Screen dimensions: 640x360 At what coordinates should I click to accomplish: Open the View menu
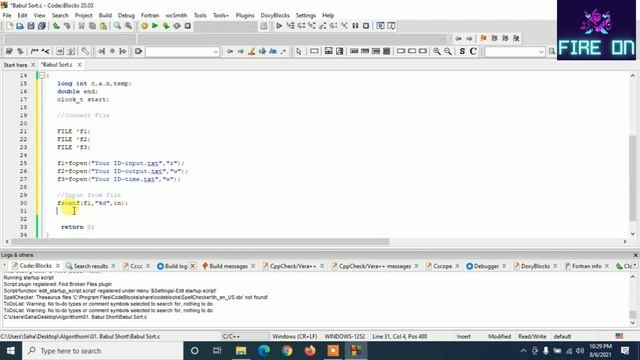click(40, 15)
